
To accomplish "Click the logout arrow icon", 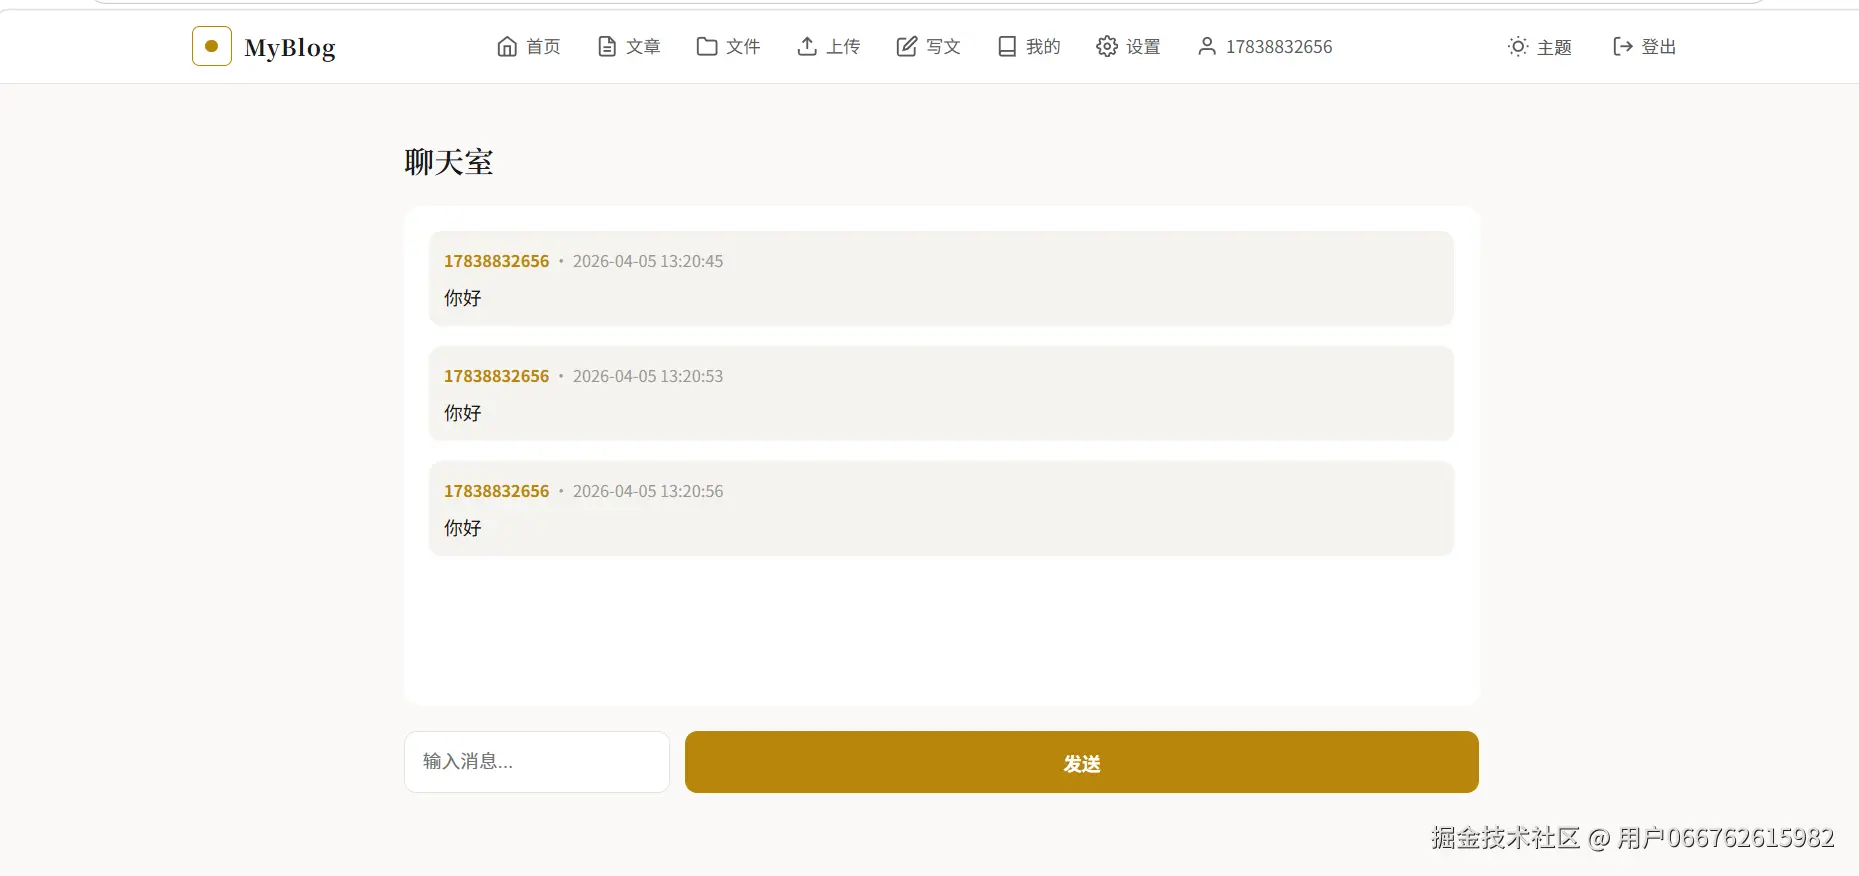I will 1623,46.
